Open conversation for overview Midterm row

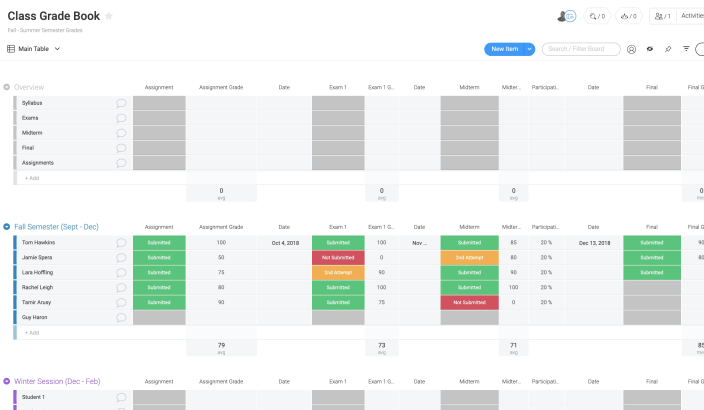coord(121,133)
